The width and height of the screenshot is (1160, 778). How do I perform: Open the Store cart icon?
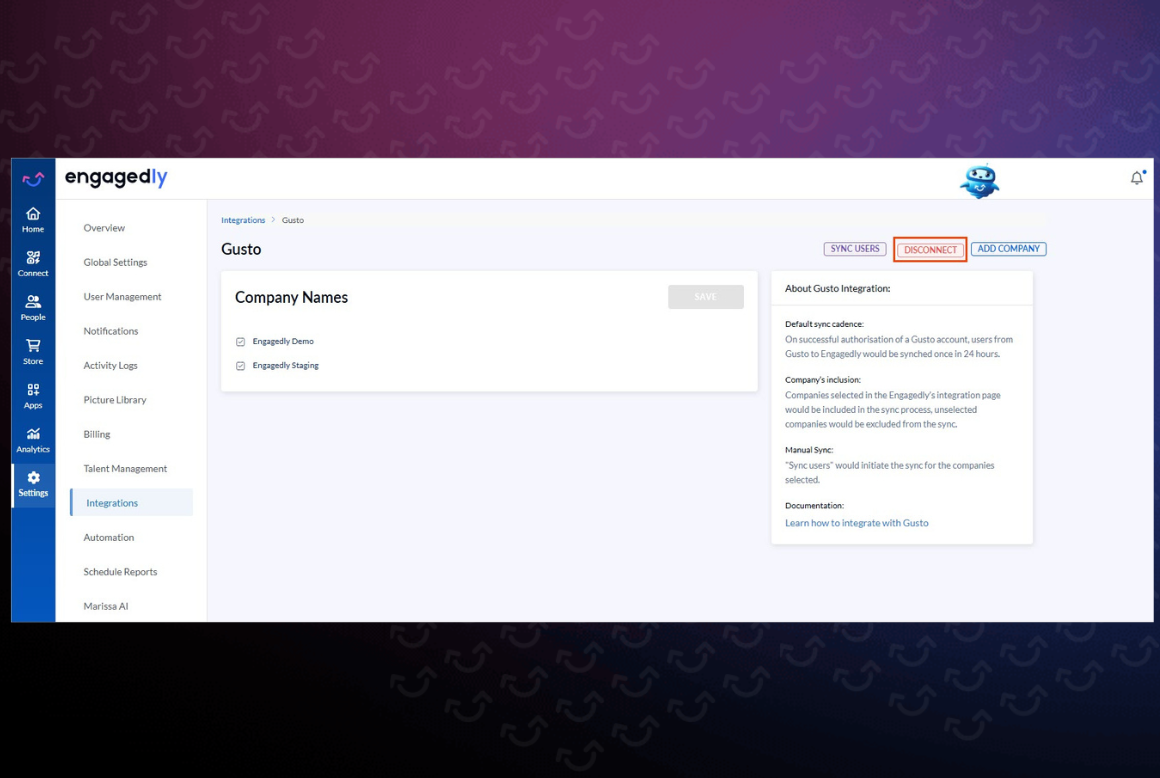click(33, 345)
